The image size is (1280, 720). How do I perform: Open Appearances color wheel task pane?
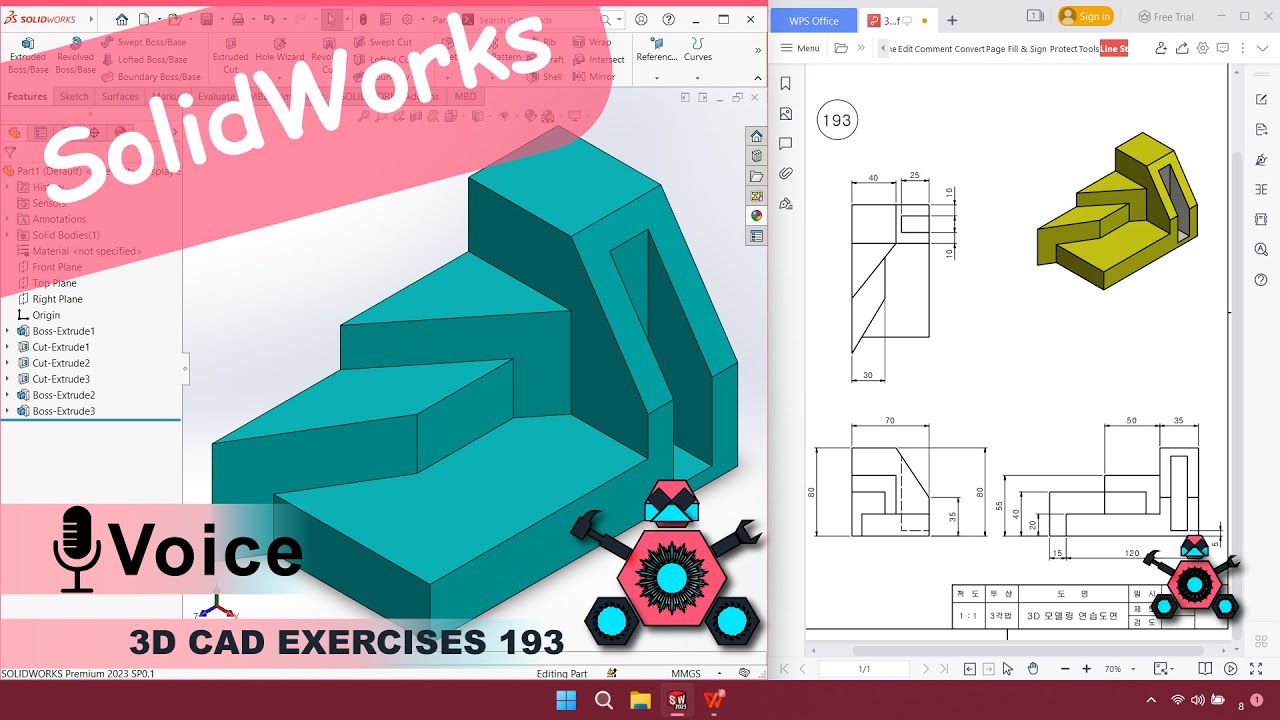pos(756,216)
